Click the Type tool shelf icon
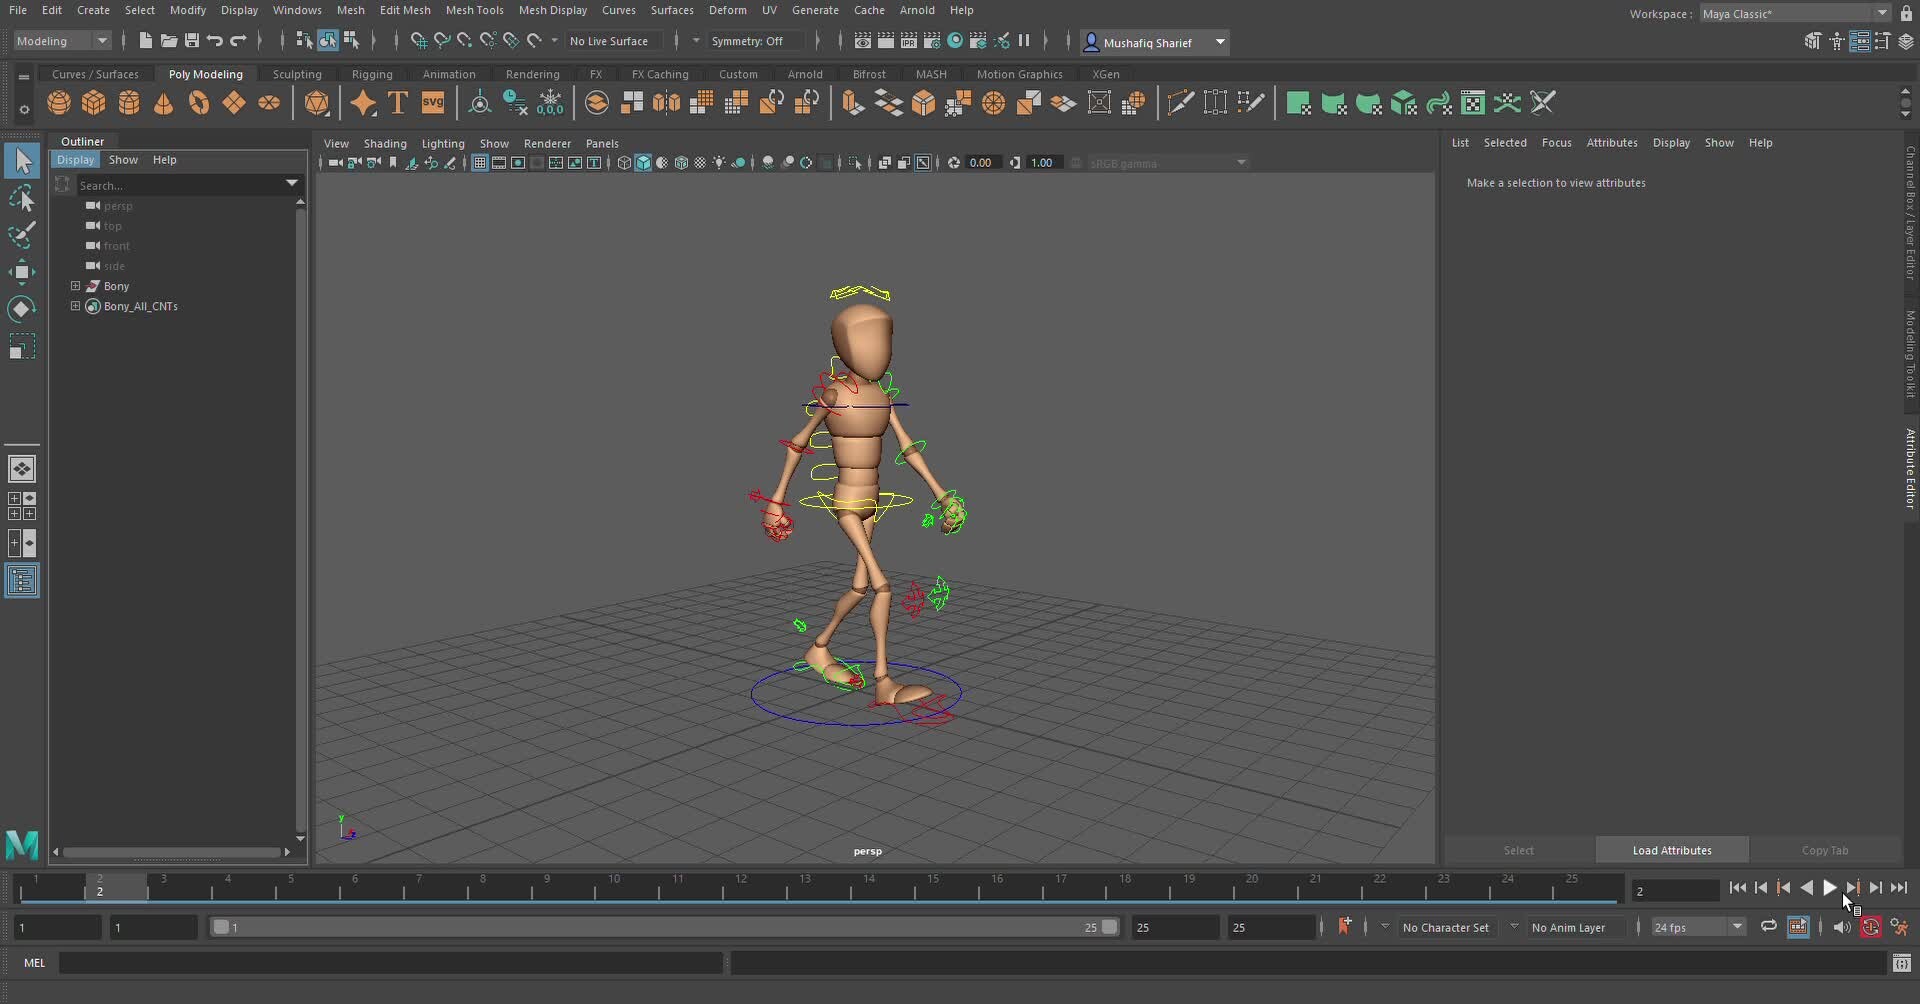 [x=398, y=103]
